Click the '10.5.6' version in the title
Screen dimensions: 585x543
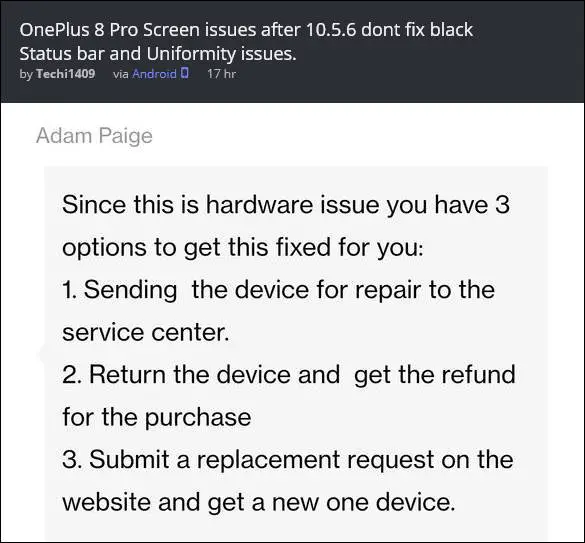coord(331,30)
